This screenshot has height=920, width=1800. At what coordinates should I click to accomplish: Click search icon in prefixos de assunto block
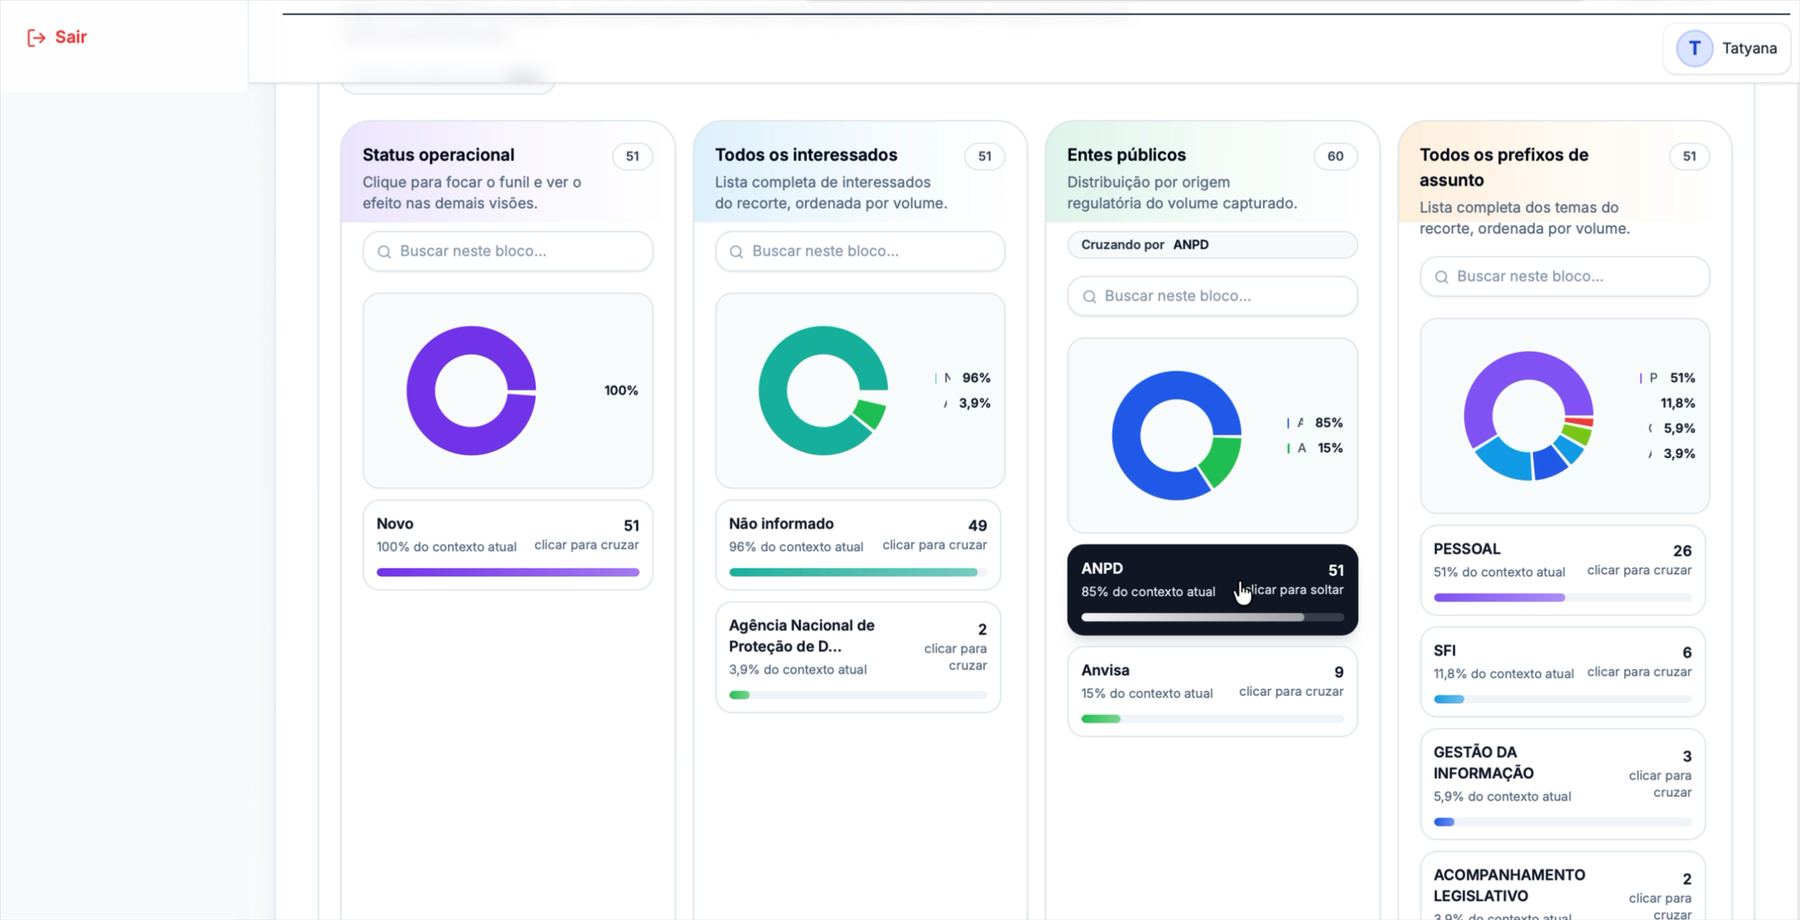tap(1441, 277)
